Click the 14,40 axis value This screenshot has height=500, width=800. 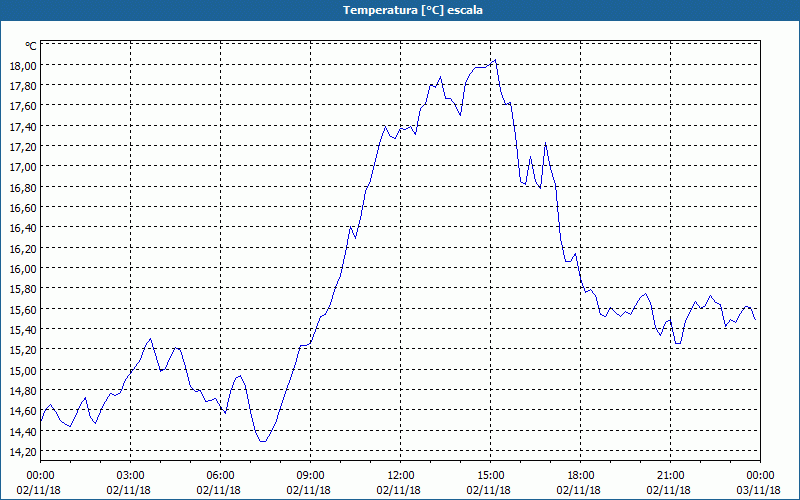pyautogui.click(x=23, y=432)
